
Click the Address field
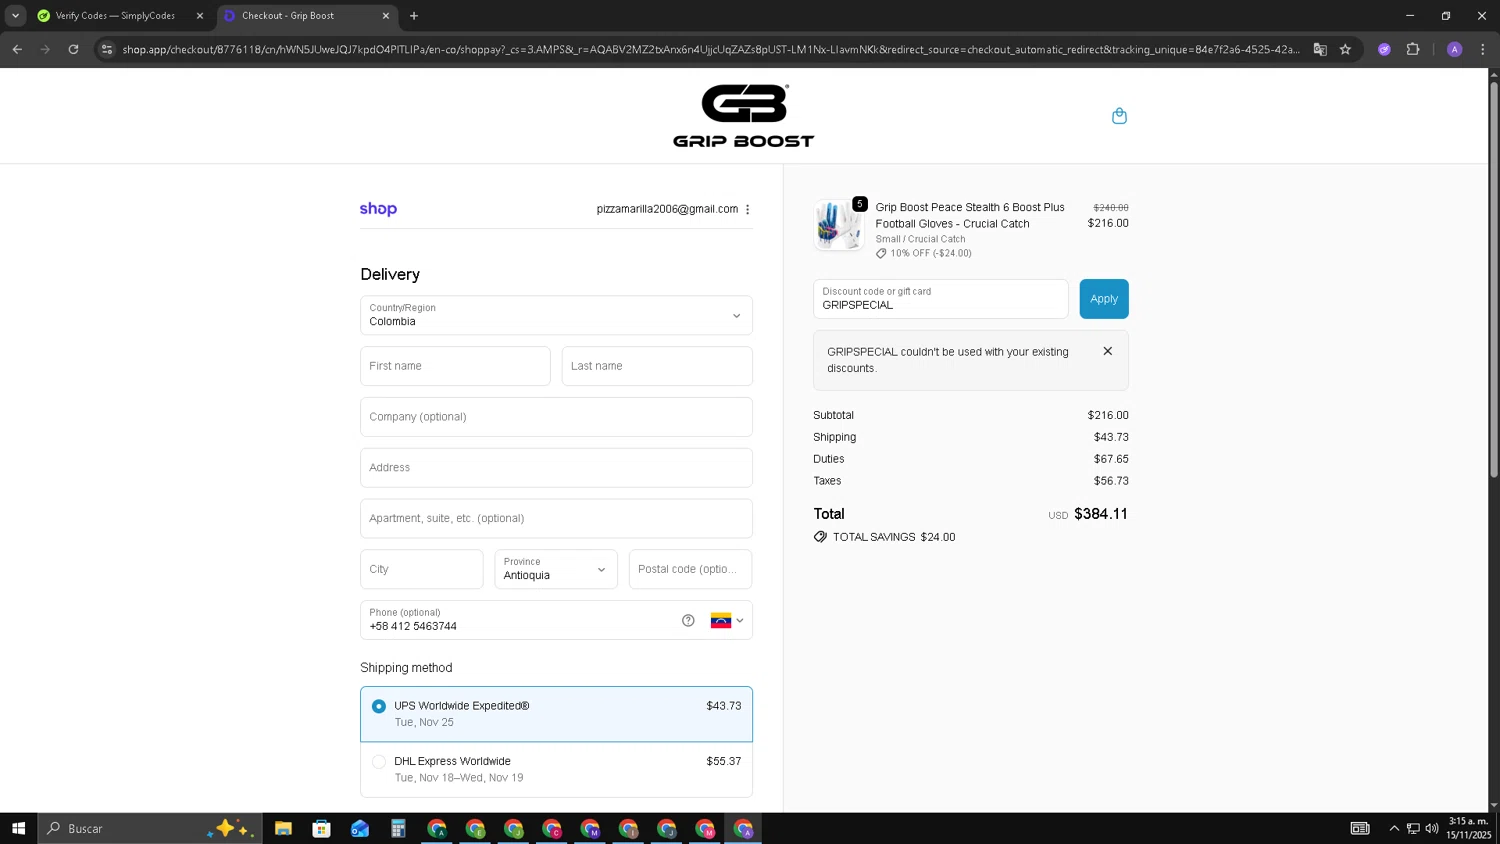click(556, 468)
